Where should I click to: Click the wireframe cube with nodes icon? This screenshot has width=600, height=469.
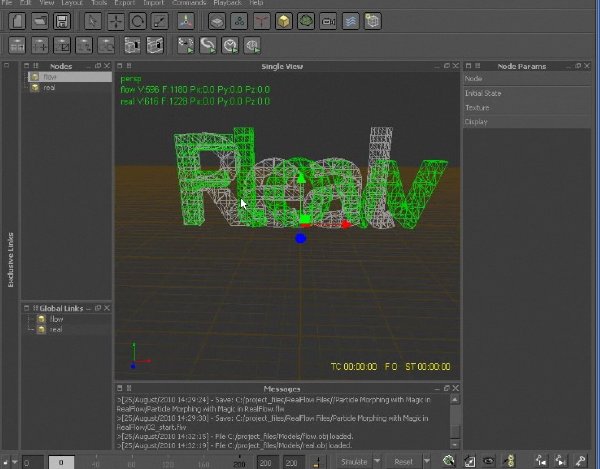[x=372, y=21]
